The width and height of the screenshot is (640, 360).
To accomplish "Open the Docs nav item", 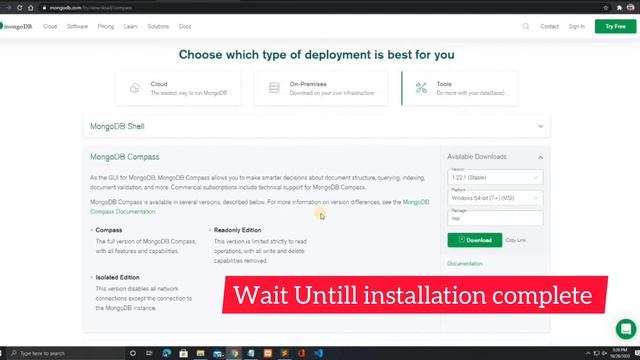I will pos(185,27).
